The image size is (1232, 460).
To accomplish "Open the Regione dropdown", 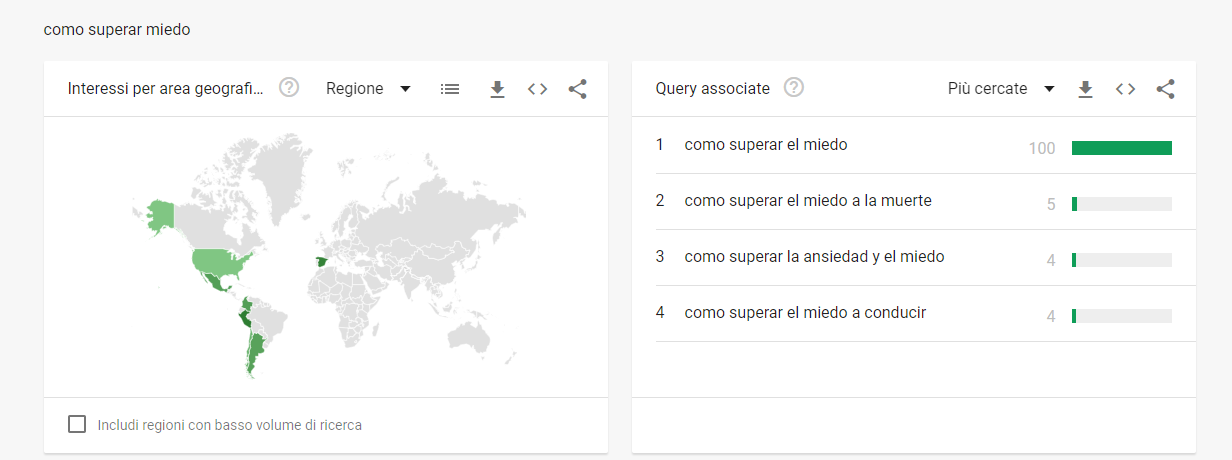I will coord(368,89).
